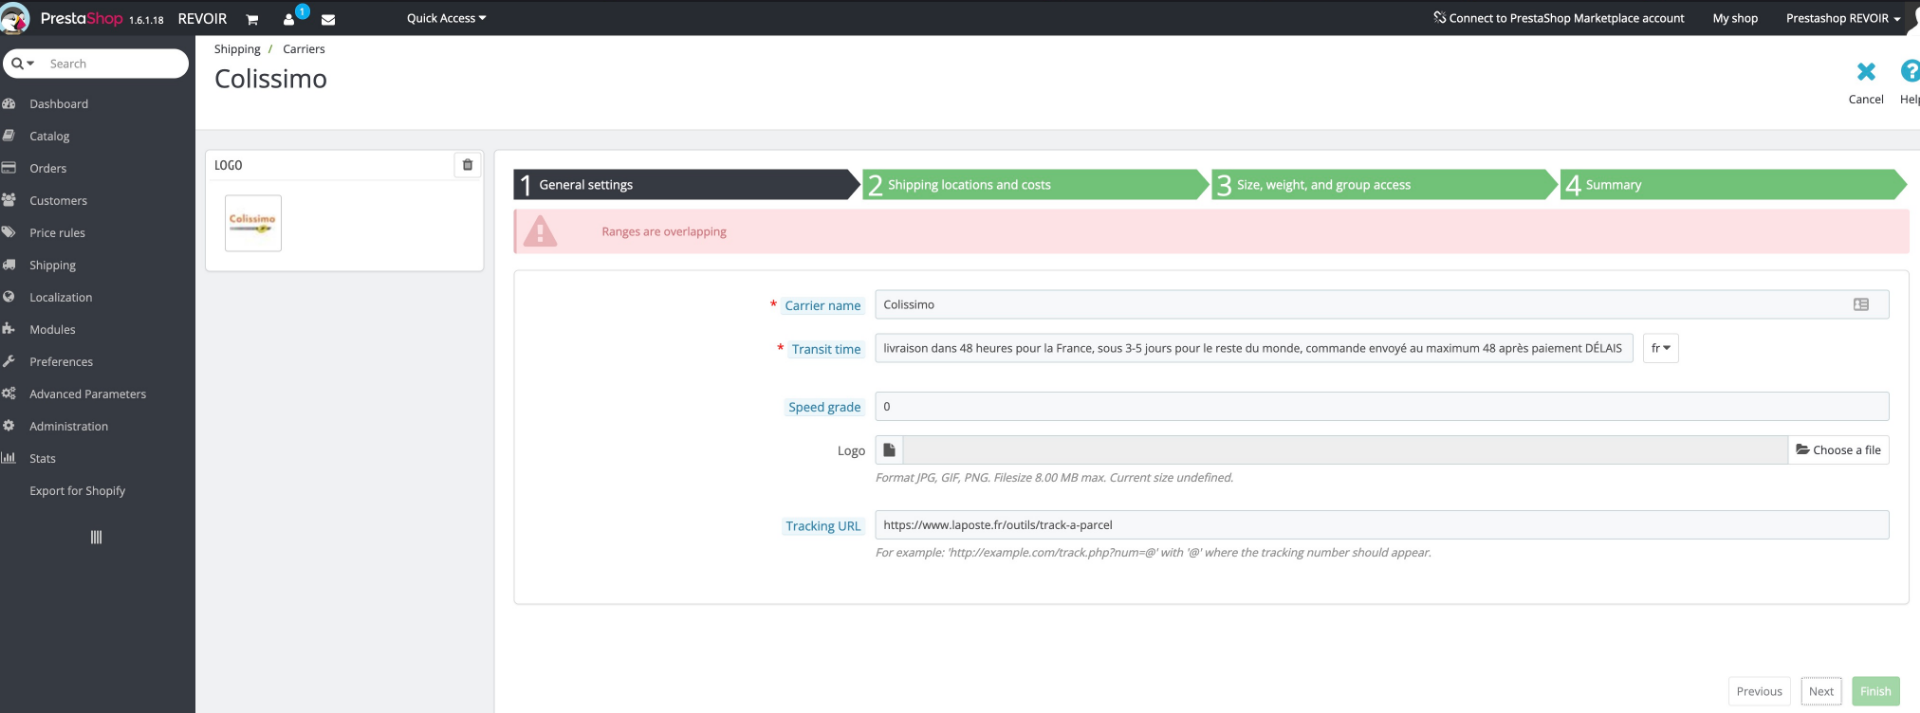Open the messages envelope icon
The height and width of the screenshot is (713, 1920).
[x=328, y=19]
